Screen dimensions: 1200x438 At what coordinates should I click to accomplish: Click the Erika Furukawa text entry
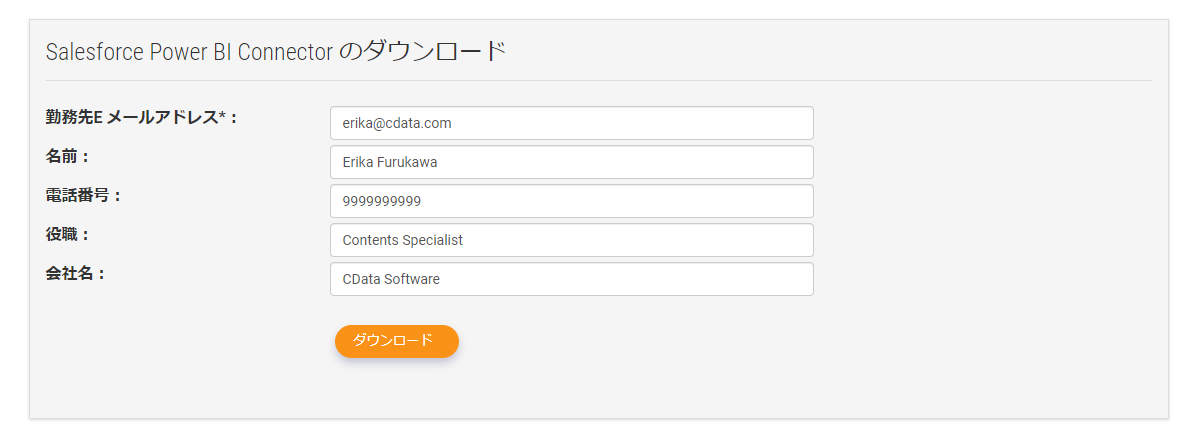point(390,162)
